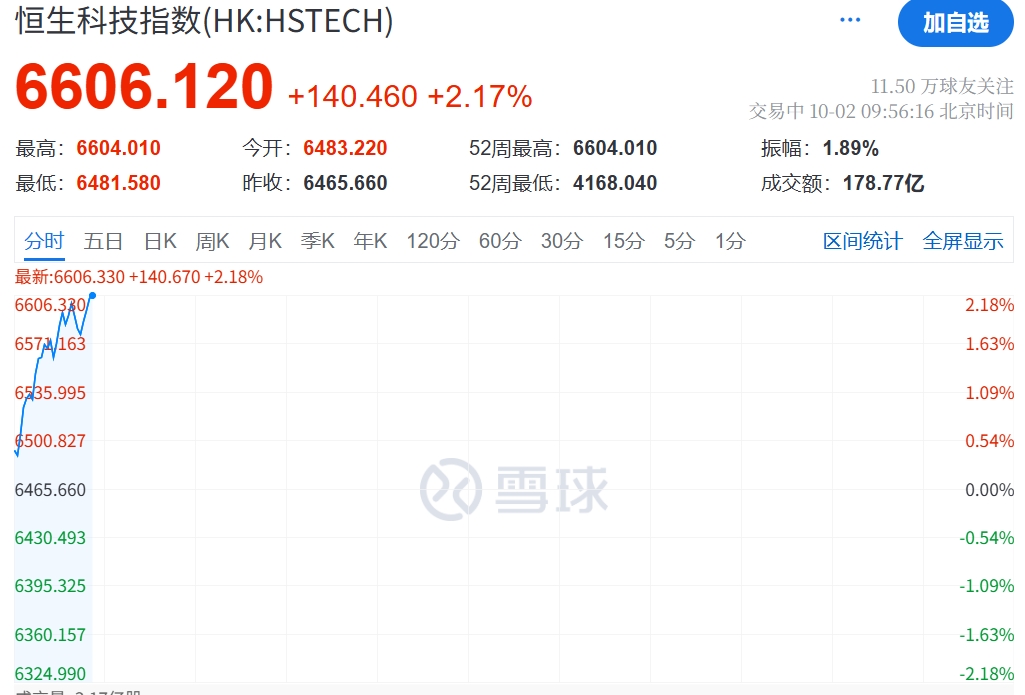Click the change percentage +2.17%

pyautogui.click(x=480, y=97)
